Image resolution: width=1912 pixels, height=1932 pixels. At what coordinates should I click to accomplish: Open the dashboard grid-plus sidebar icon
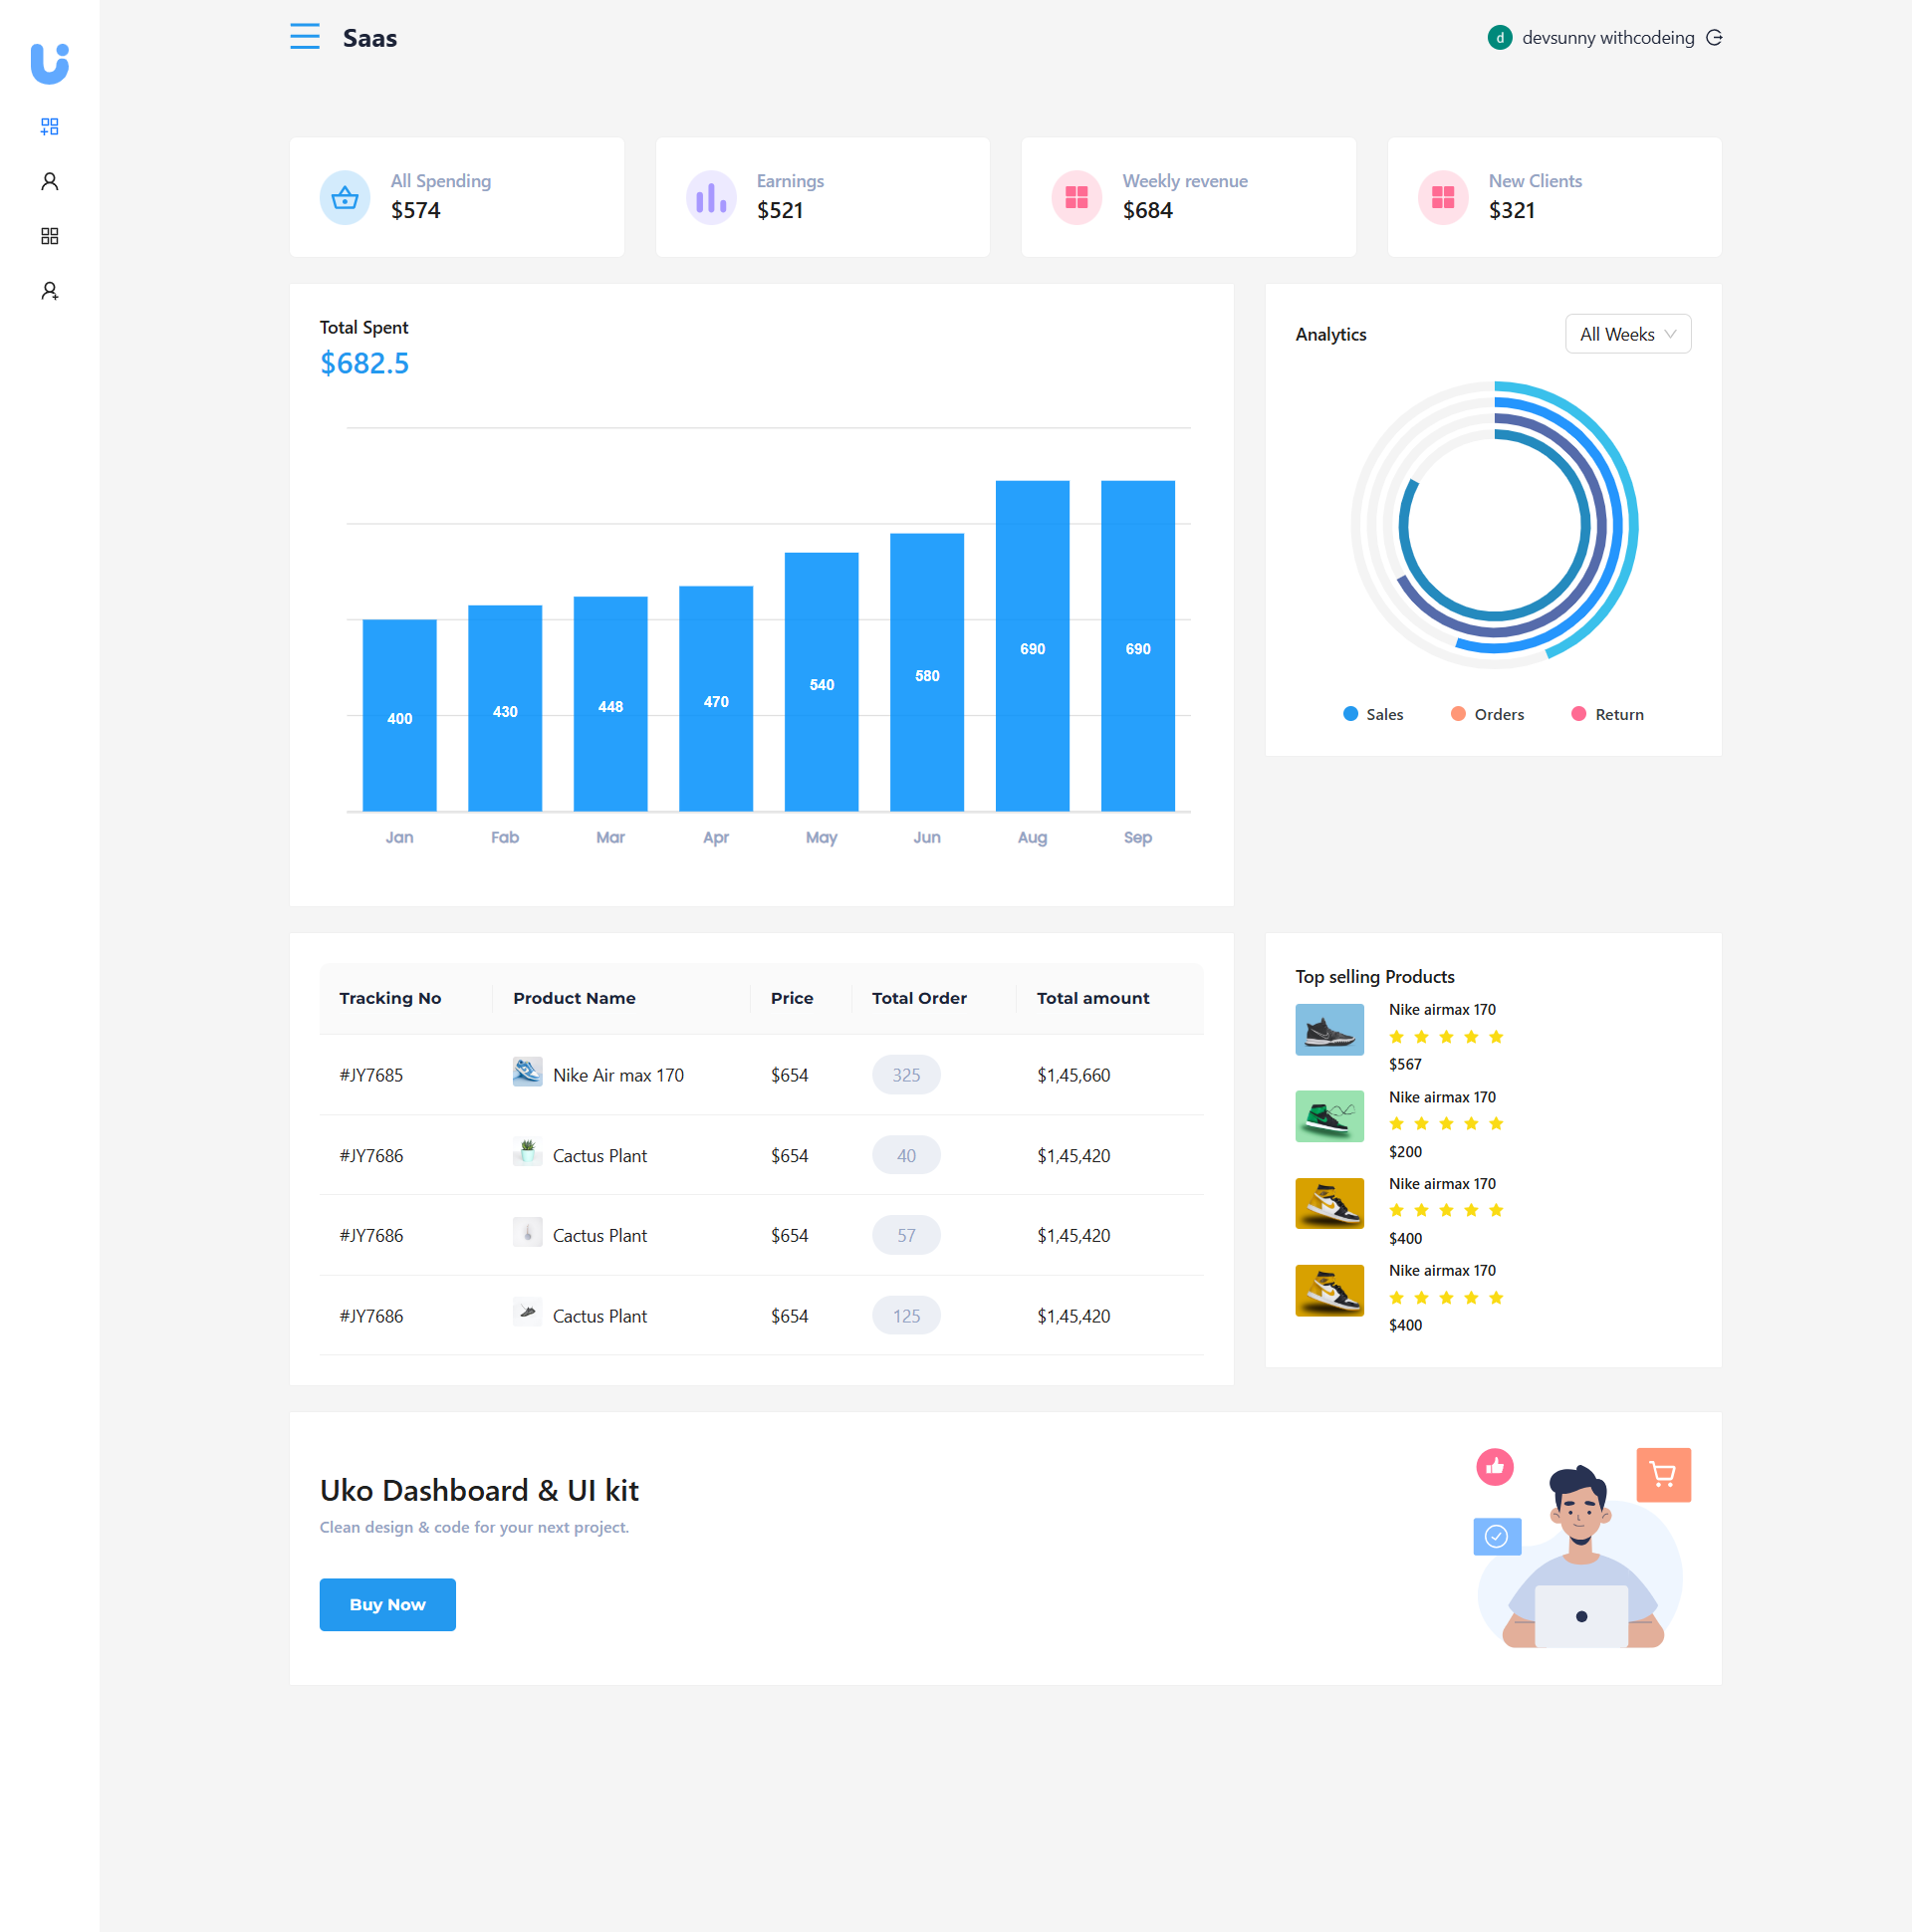(x=49, y=126)
